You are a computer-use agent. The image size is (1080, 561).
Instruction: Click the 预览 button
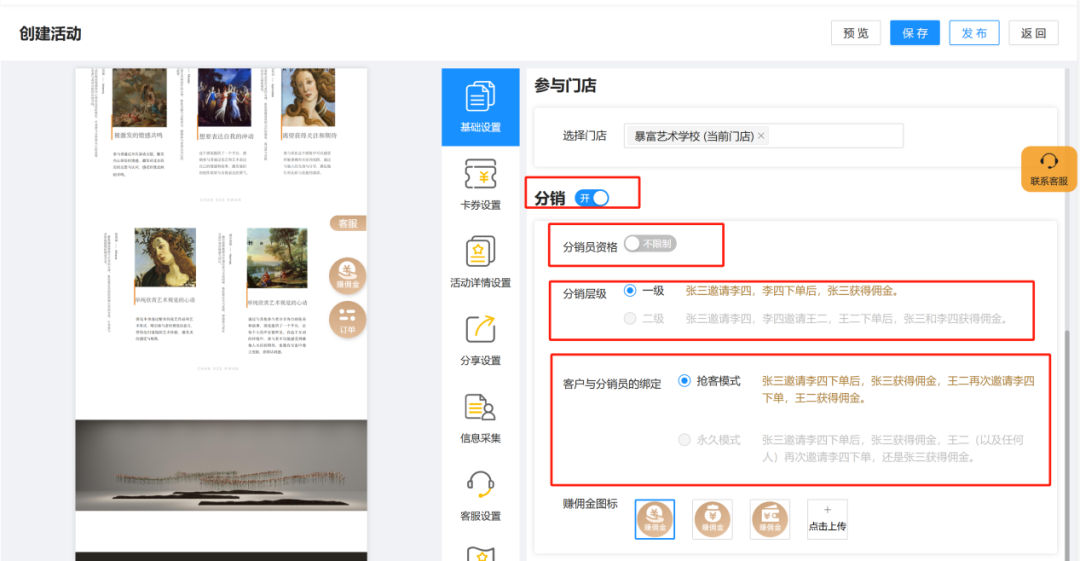click(855, 33)
